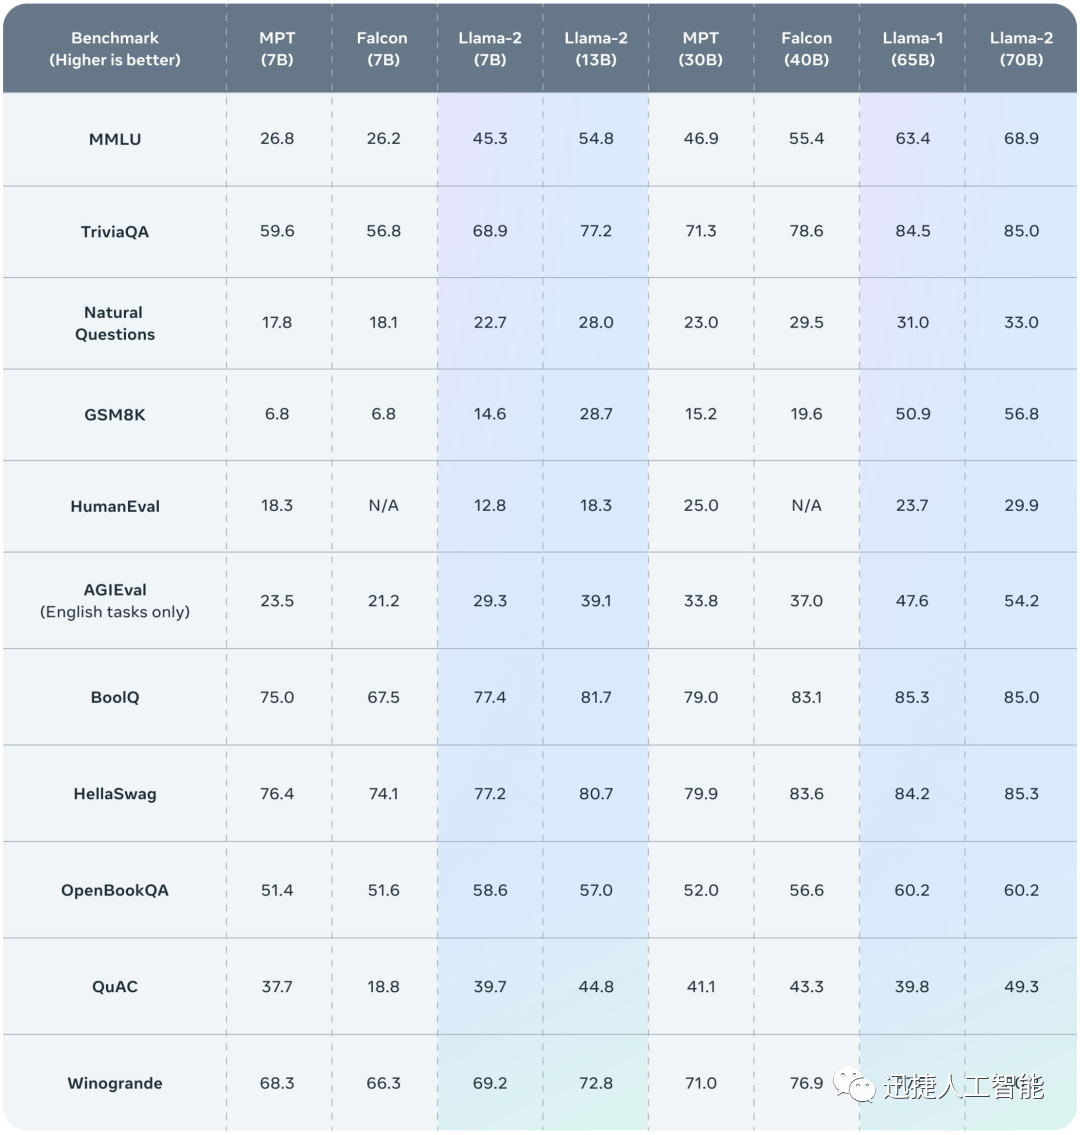Click the 68.9 MMLU score for Llama-2 (70B)
The image size is (1080, 1135).
[x=1021, y=139]
